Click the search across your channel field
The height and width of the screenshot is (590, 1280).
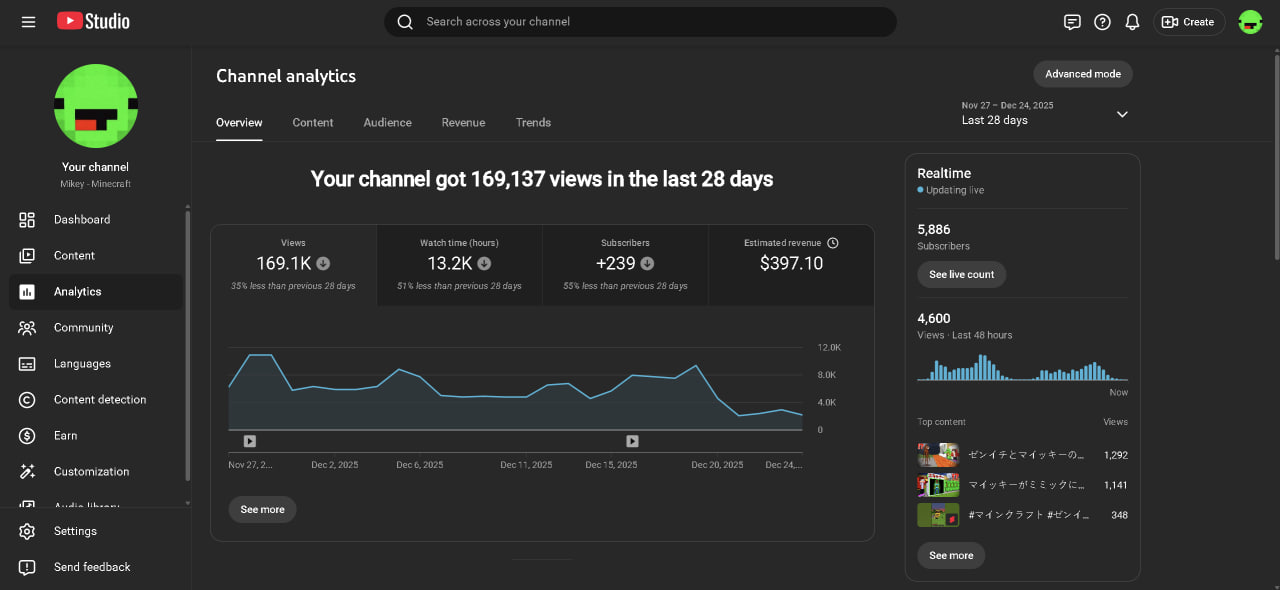[x=640, y=22]
